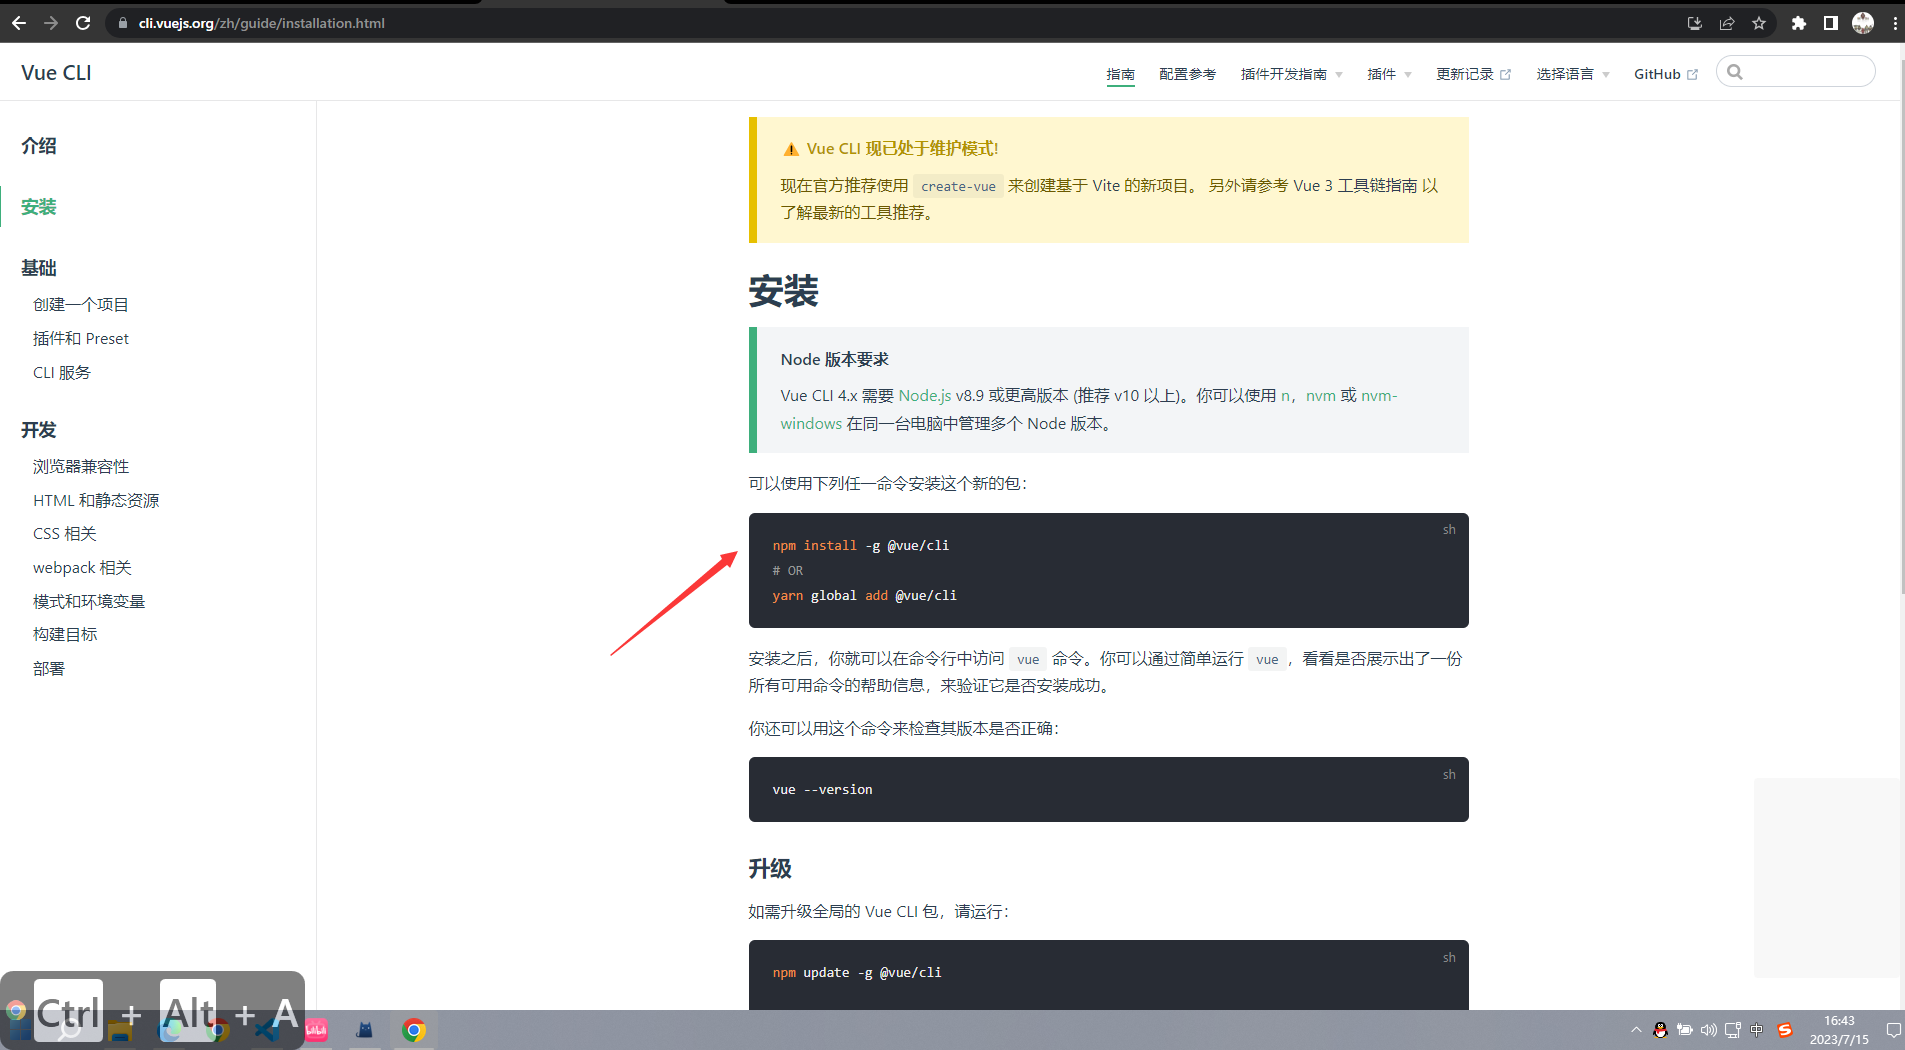This screenshot has height=1050, width=1905.
Task: Open the blue cat app in the taskbar
Action: pos(364,1030)
